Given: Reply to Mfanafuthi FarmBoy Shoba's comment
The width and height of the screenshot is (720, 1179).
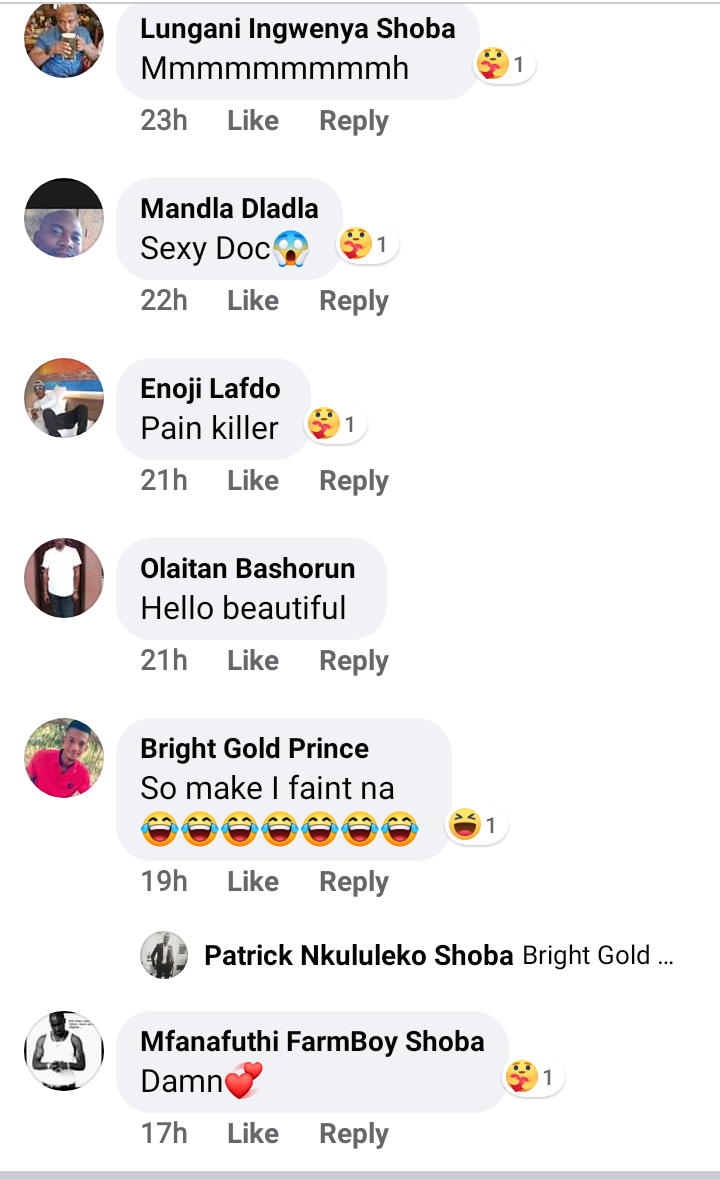Looking at the screenshot, I should (354, 1134).
